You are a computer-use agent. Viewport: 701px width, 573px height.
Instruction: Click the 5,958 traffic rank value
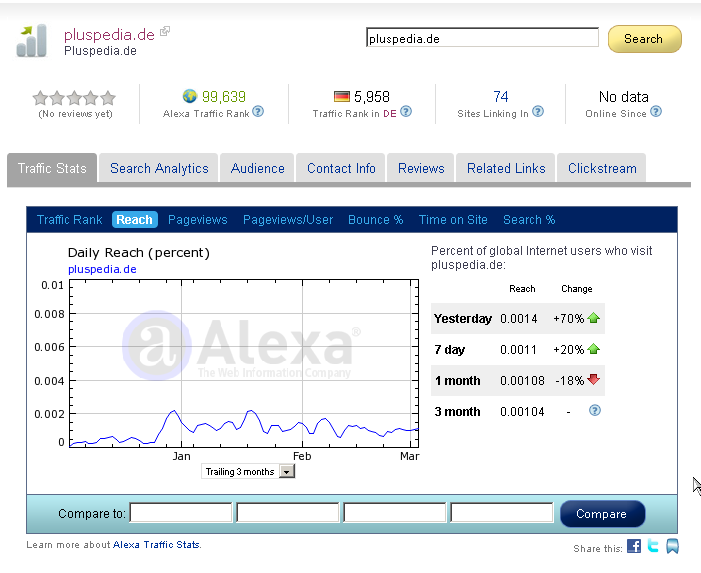tap(372, 97)
